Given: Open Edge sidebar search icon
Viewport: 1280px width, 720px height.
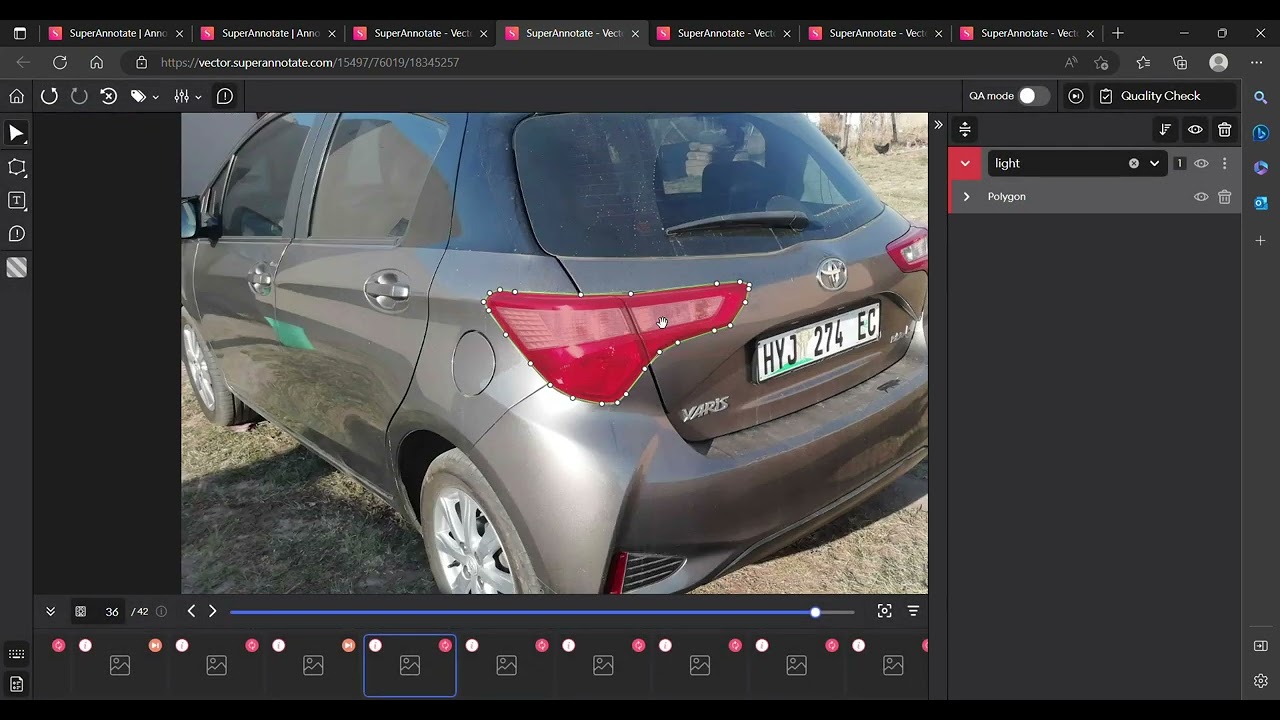Looking at the screenshot, I should [1260, 98].
